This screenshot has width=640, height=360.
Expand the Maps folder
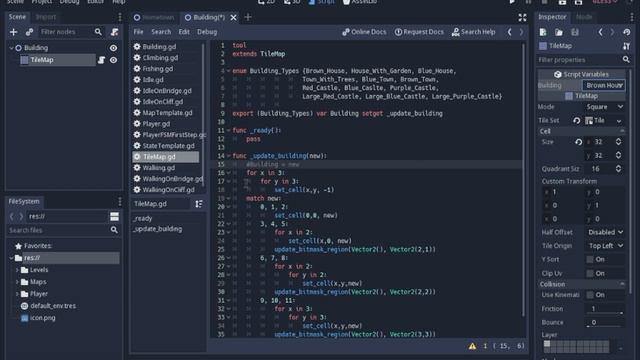[x=17, y=282]
